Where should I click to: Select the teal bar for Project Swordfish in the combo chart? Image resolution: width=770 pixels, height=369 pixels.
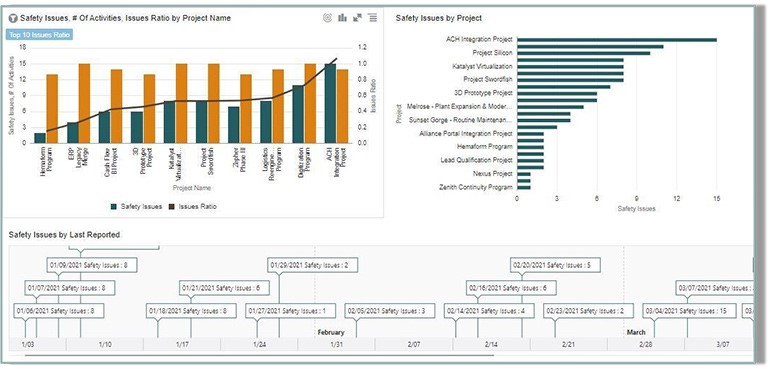201,122
